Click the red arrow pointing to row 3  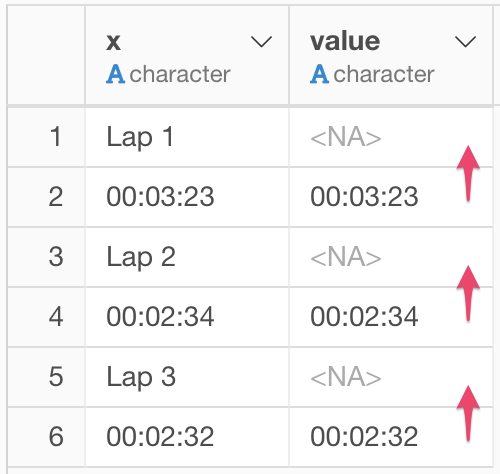click(x=468, y=293)
